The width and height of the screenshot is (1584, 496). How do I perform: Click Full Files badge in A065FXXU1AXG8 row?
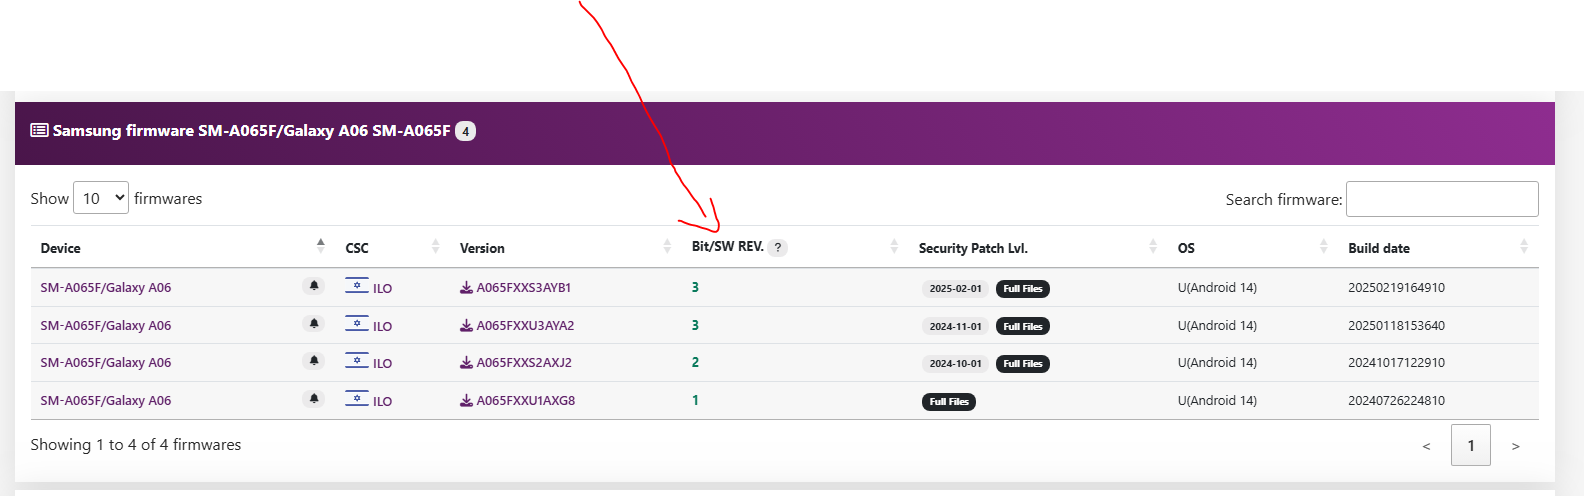pyautogui.click(x=949, y=401)
